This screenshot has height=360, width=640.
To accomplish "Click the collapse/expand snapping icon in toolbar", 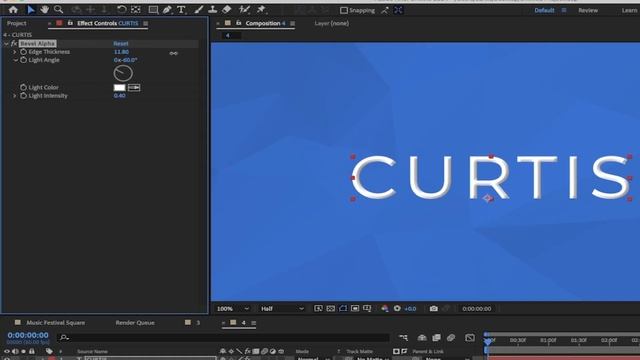I will pyautogui.click(x=398, y=10).
